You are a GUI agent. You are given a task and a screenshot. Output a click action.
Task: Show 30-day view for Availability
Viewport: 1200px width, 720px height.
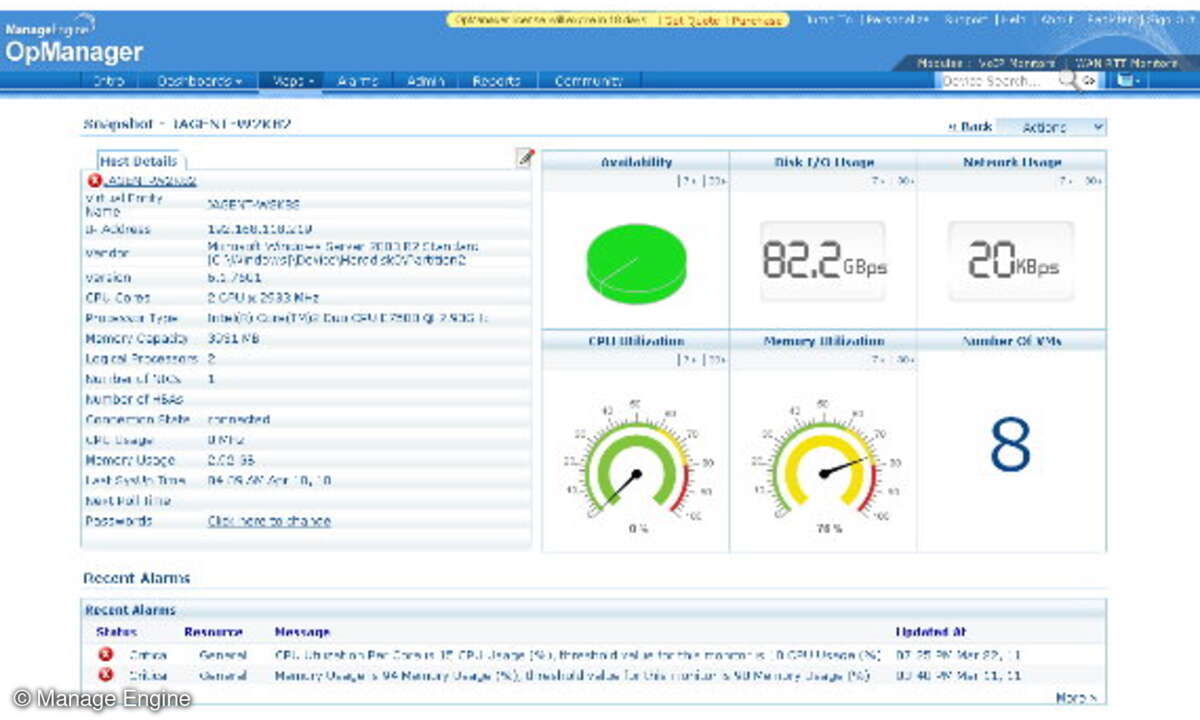point(716,181)
